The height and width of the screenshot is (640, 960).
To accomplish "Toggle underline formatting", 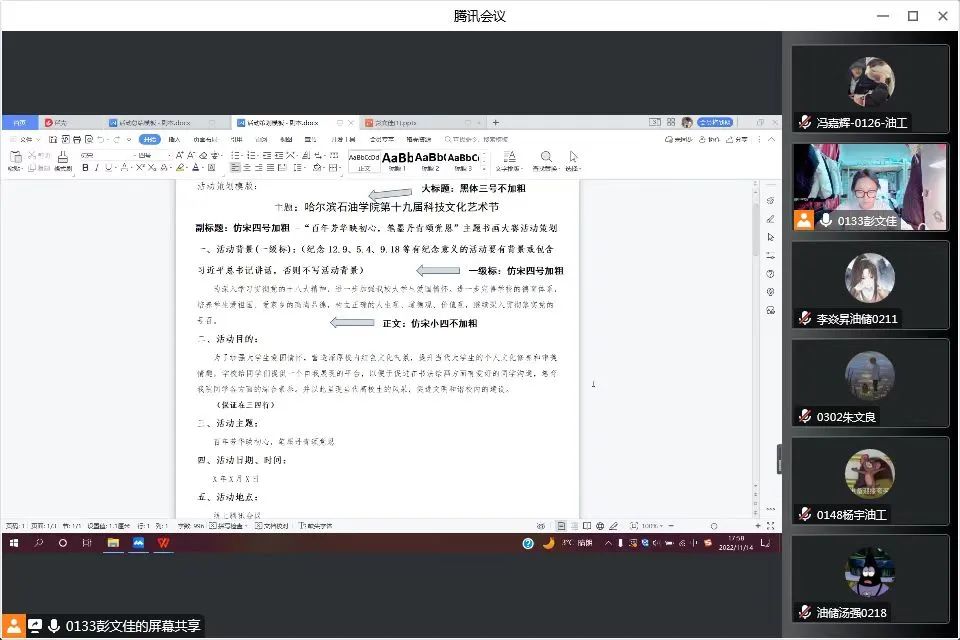I will point(110,168).
